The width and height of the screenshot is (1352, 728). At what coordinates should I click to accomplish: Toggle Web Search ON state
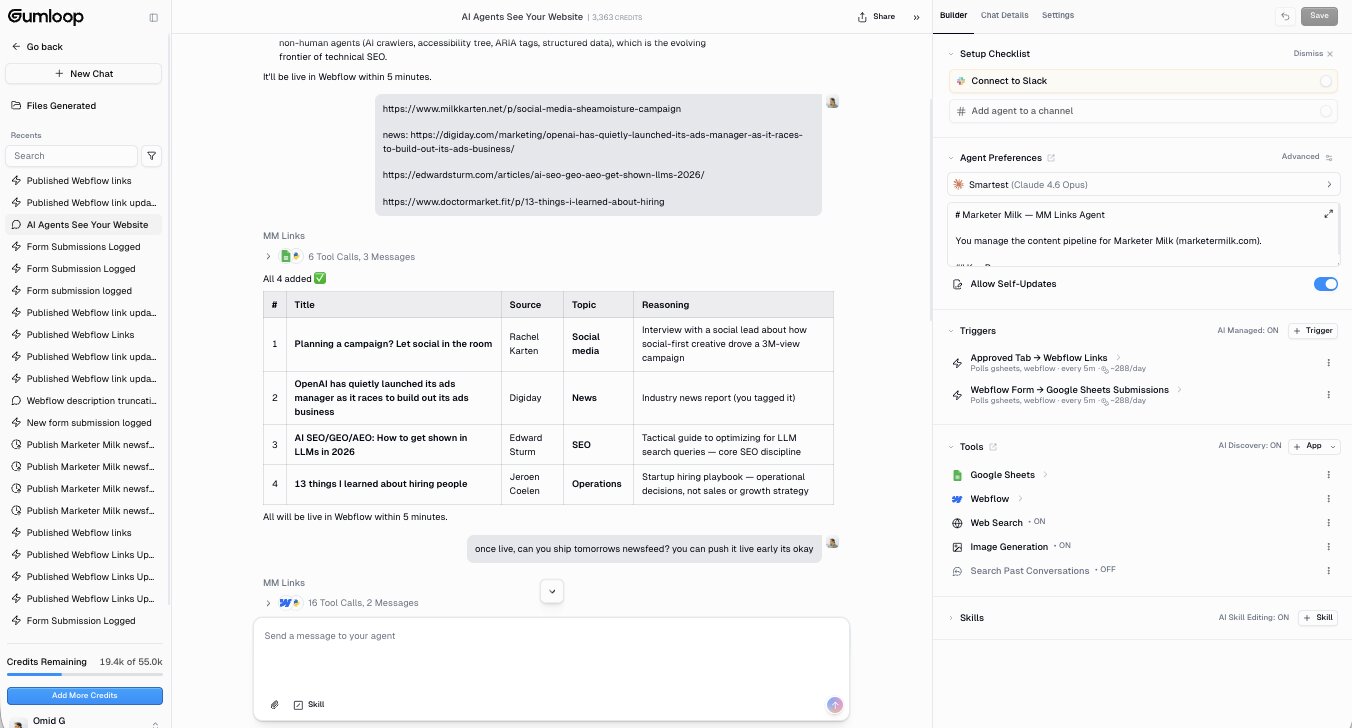(x=1037, y=522)
